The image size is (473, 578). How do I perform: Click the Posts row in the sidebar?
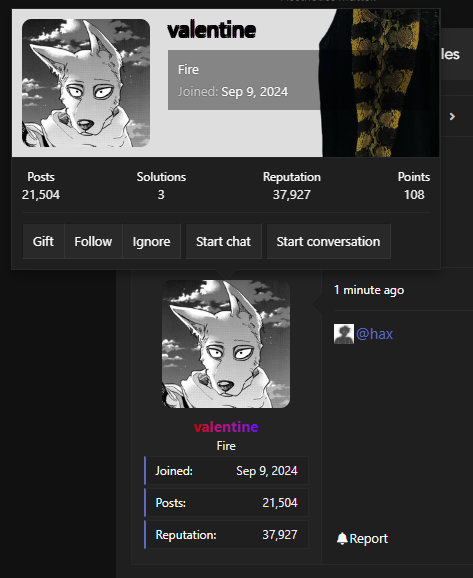tap(226, 503)
